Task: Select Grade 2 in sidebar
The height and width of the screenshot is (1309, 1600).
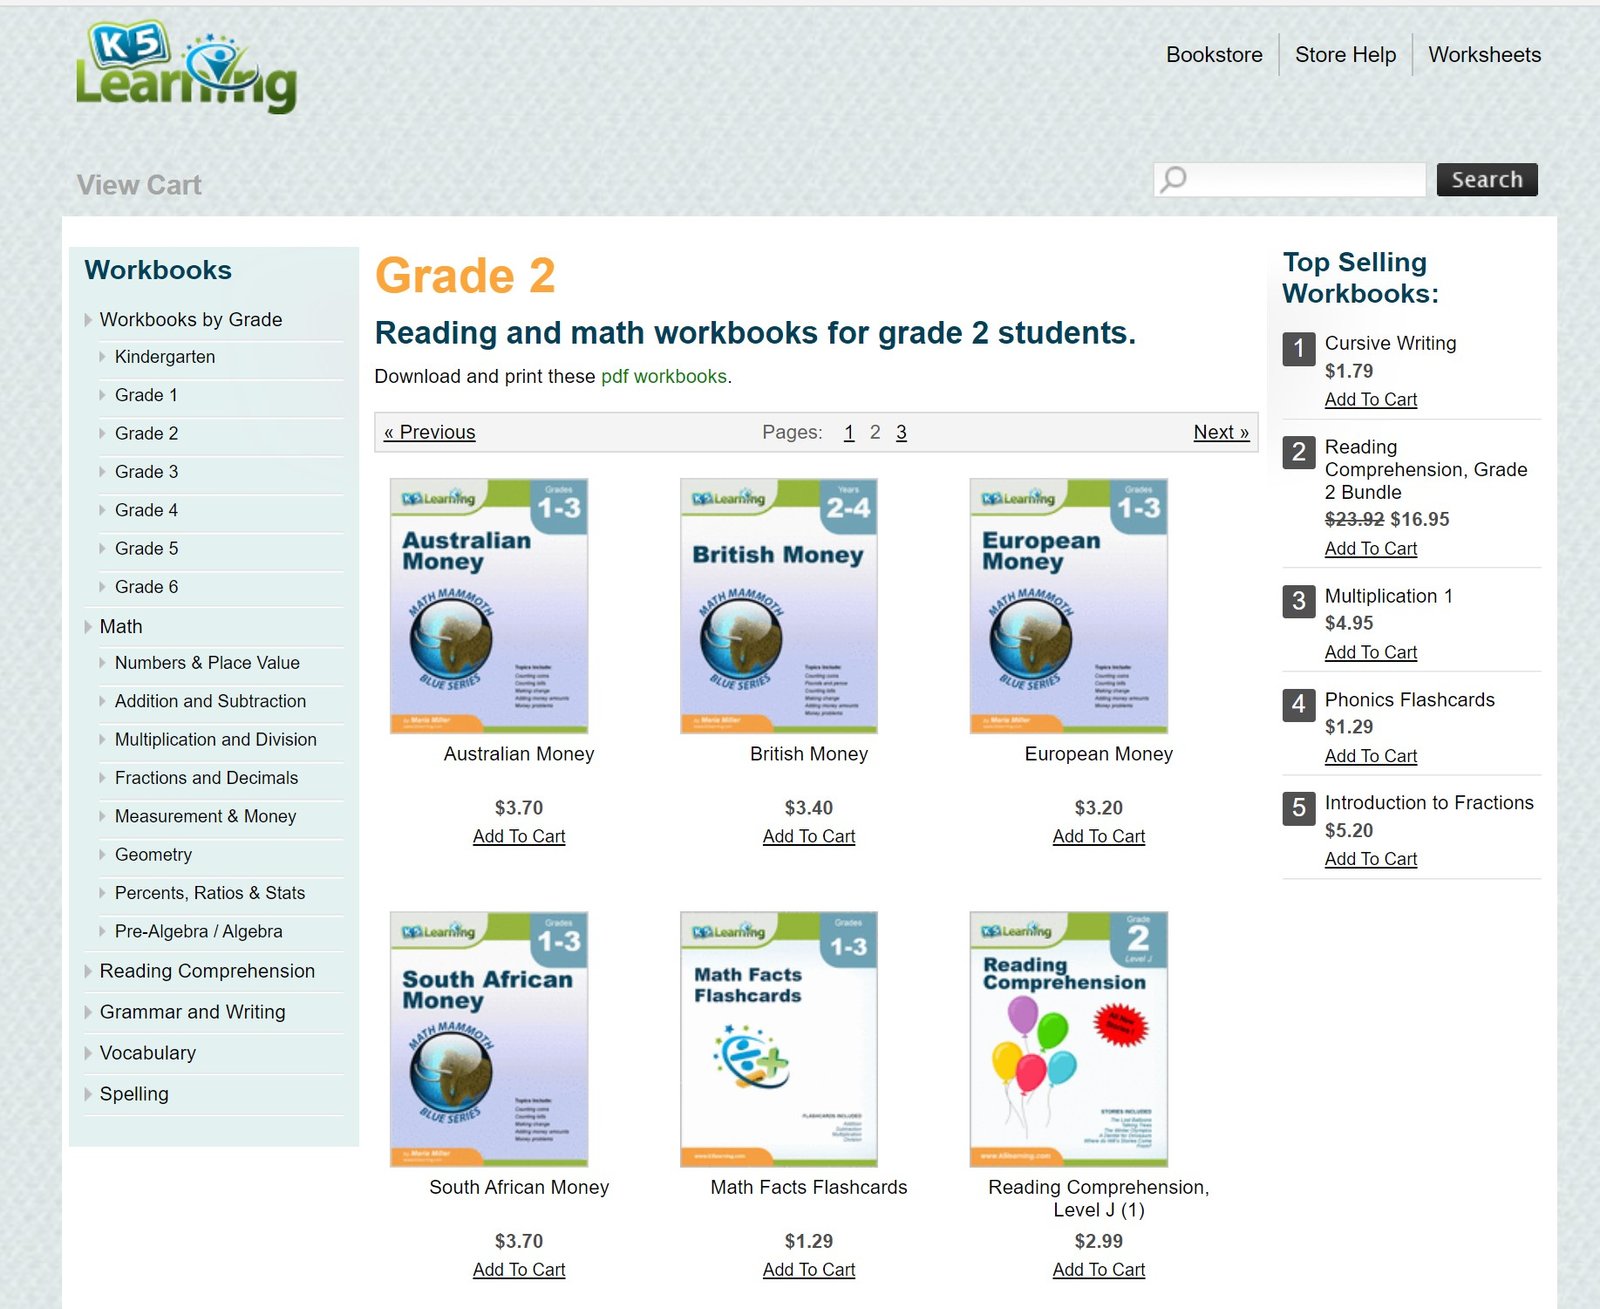Action: 146,434
